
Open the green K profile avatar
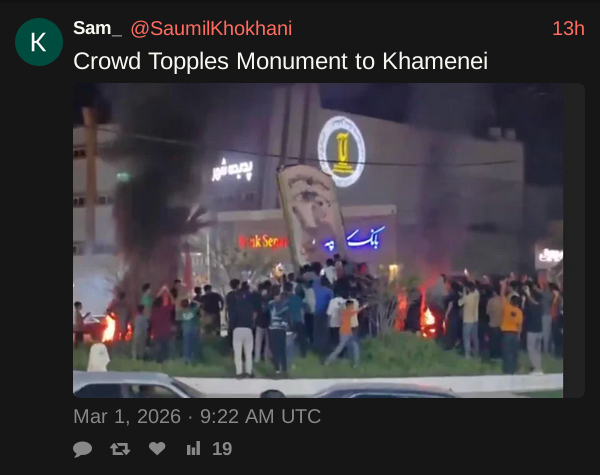[39, 42]
